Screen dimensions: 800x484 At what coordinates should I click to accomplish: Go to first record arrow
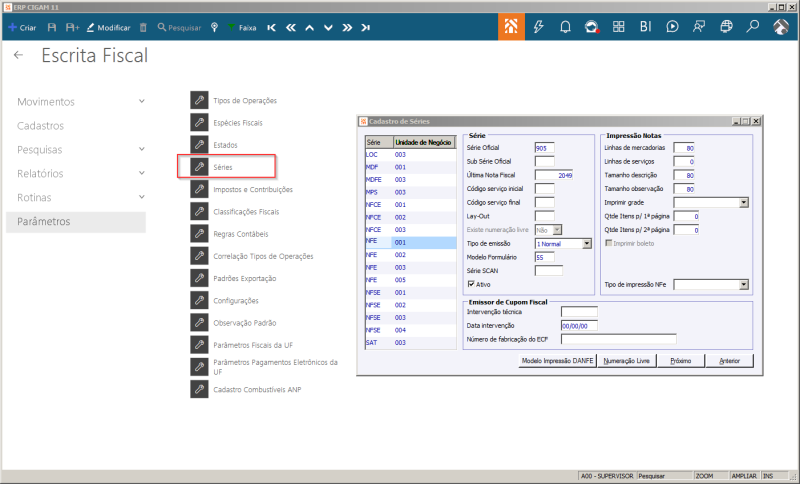(x=271, y=28)
